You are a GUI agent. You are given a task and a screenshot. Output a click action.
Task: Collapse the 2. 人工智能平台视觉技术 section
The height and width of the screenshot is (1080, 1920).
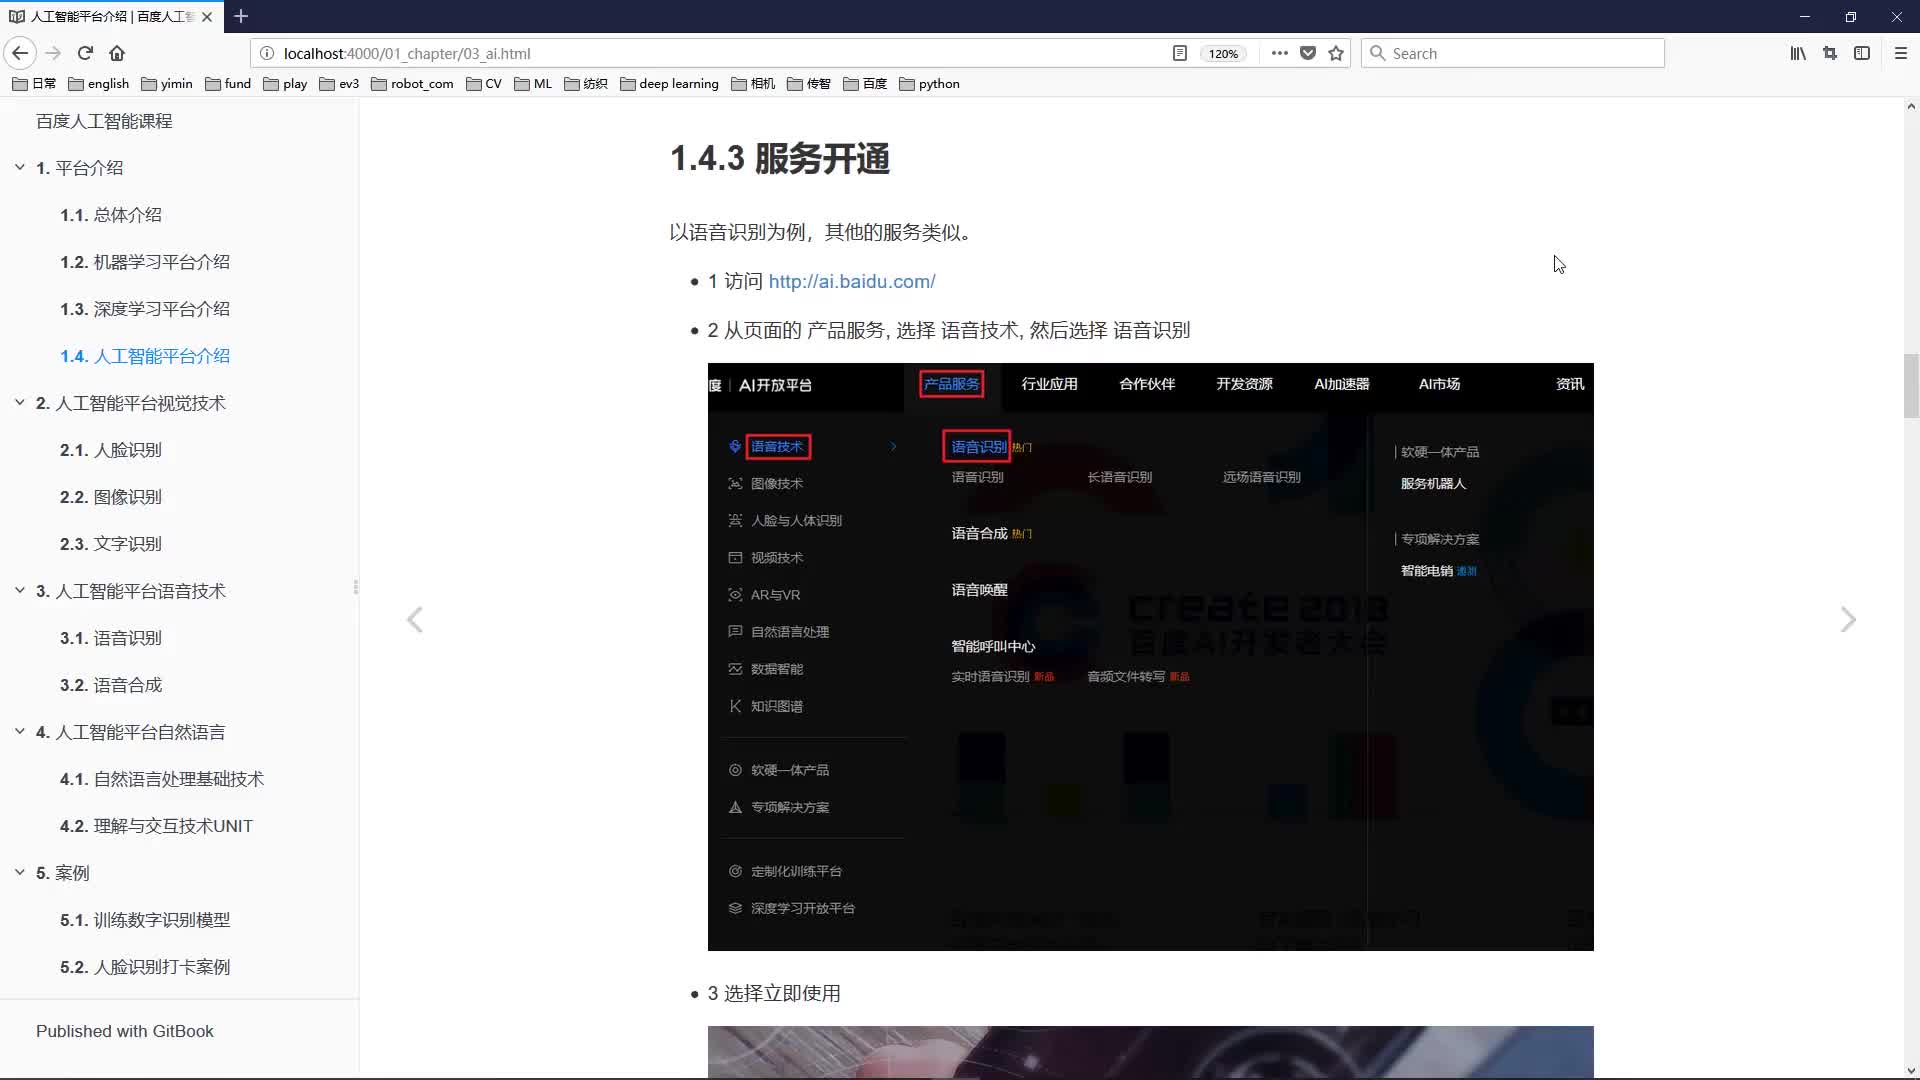click(20, 402)
